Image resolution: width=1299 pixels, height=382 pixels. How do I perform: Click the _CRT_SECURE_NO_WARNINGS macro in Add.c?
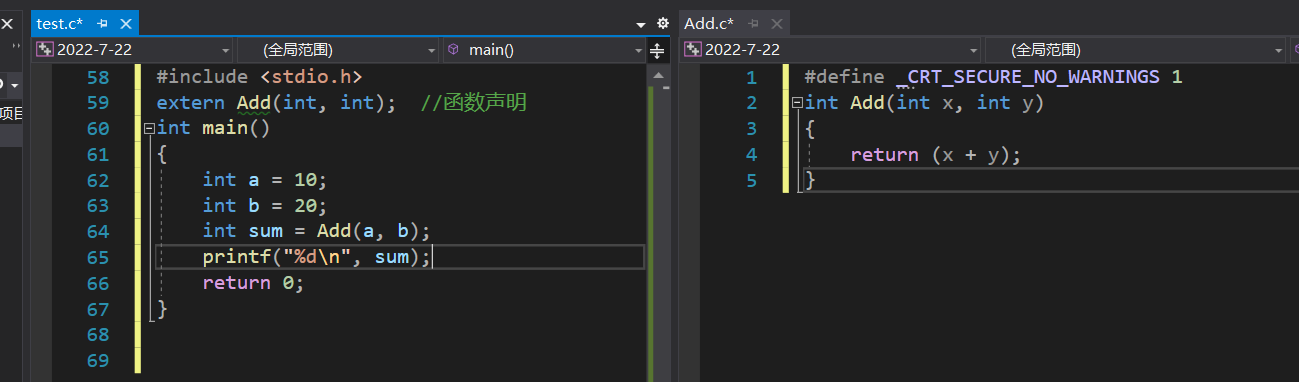(x=1029, y=76)
